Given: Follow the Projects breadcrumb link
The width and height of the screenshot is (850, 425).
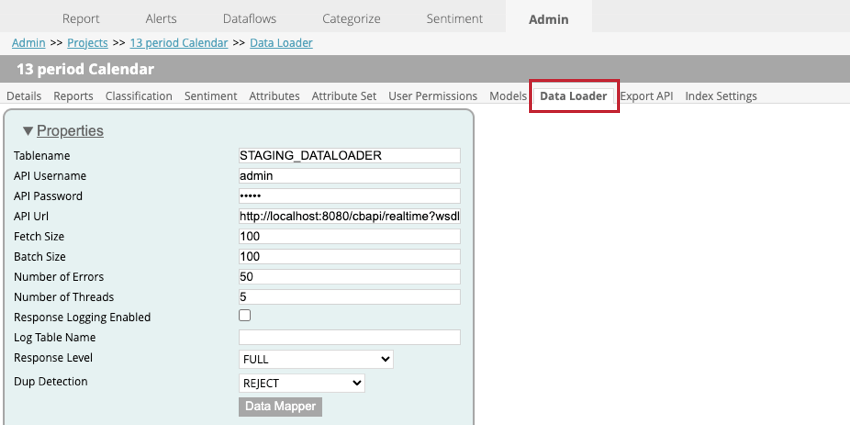Looking at the screenshot, I should tap(87, 43).
